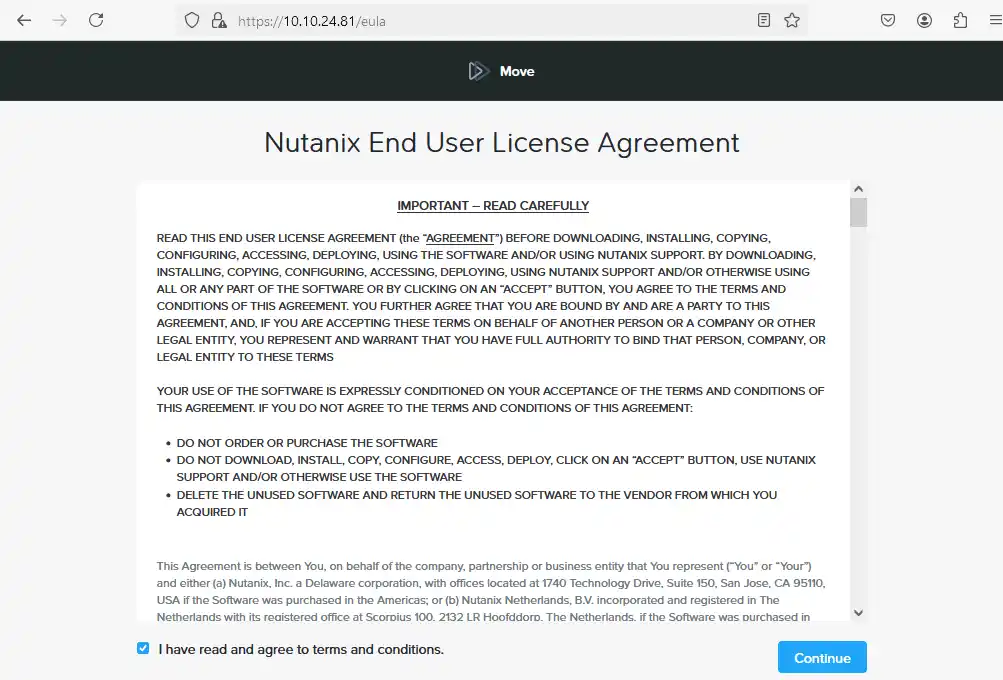Bookmark this page with the star icon

click(792, 20)
